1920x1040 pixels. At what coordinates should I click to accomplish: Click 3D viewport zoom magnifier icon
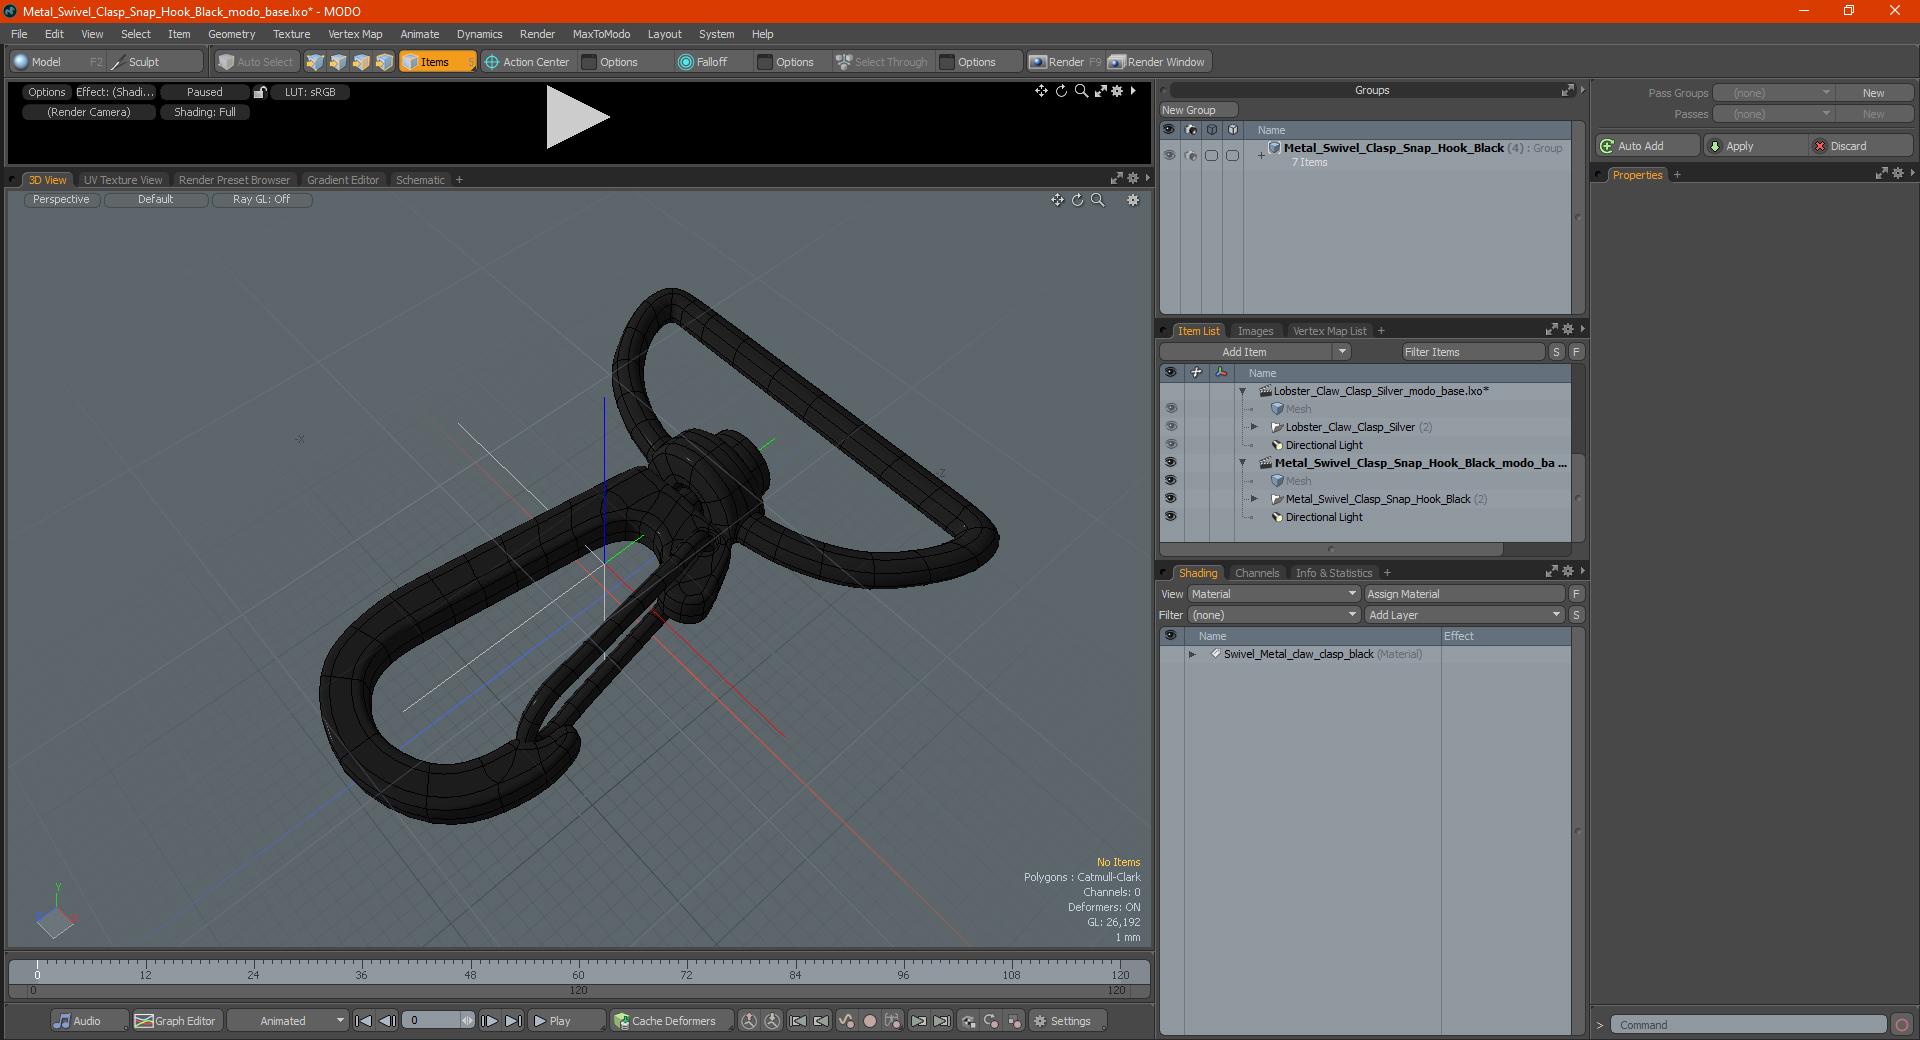(x=1097, y=200)
